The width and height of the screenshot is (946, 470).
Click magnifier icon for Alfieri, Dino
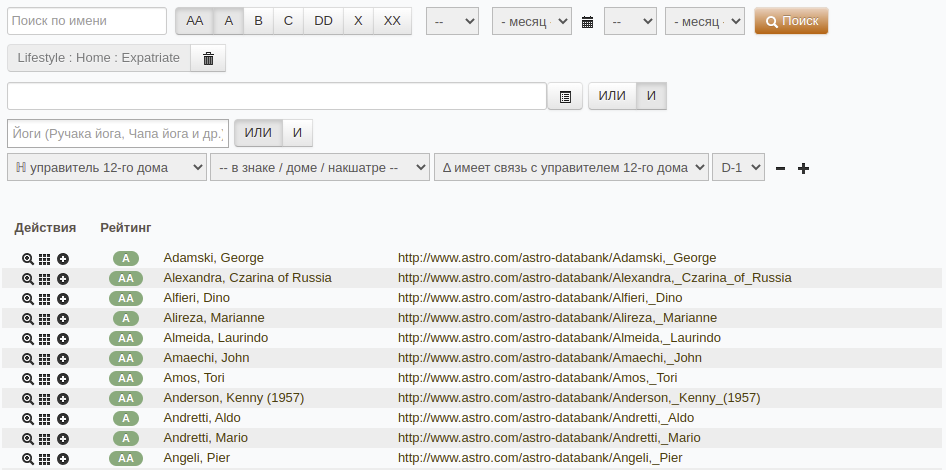click(28, 299)
